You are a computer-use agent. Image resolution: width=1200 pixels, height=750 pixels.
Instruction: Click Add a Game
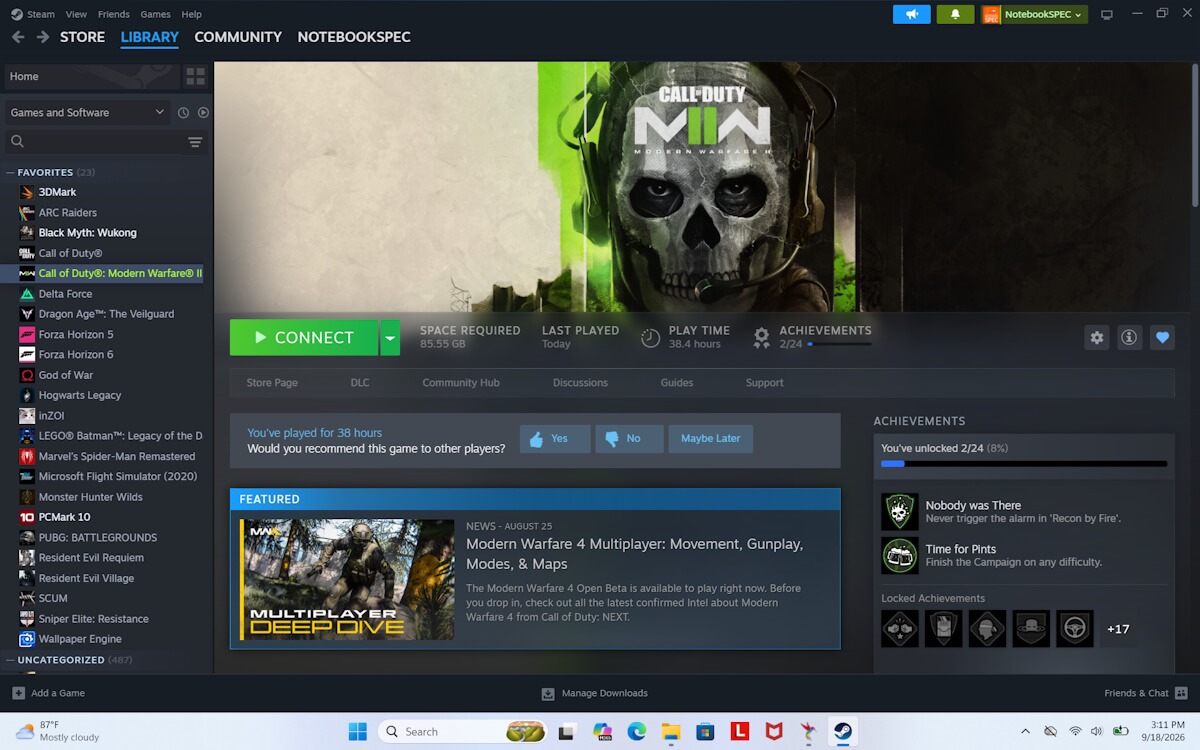48,693
